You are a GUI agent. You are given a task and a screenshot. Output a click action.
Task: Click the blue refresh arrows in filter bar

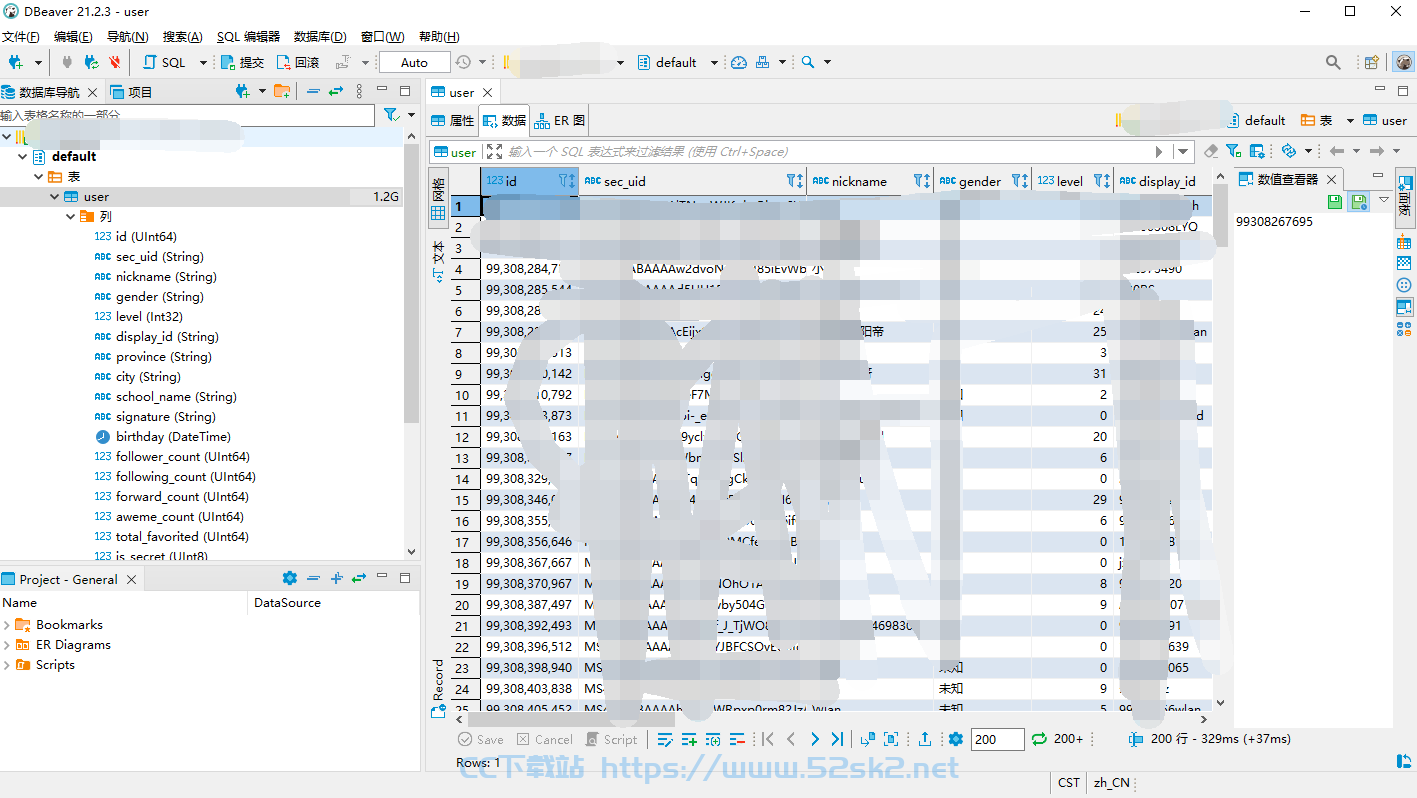coord(1288,151)
